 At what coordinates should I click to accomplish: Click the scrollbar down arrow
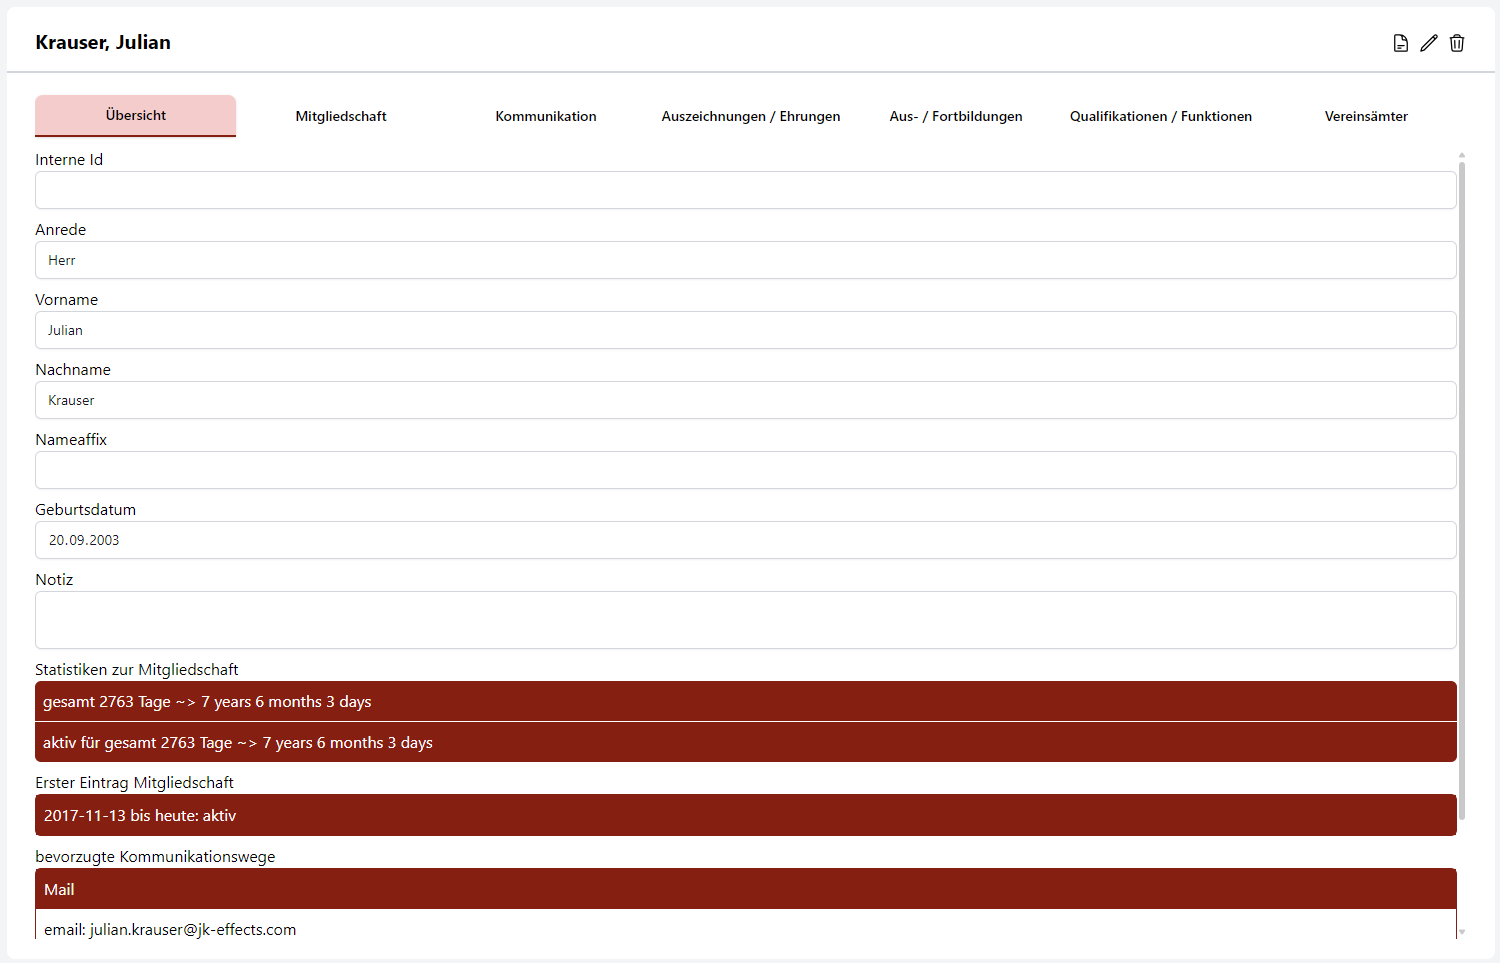coord(1462,932)
